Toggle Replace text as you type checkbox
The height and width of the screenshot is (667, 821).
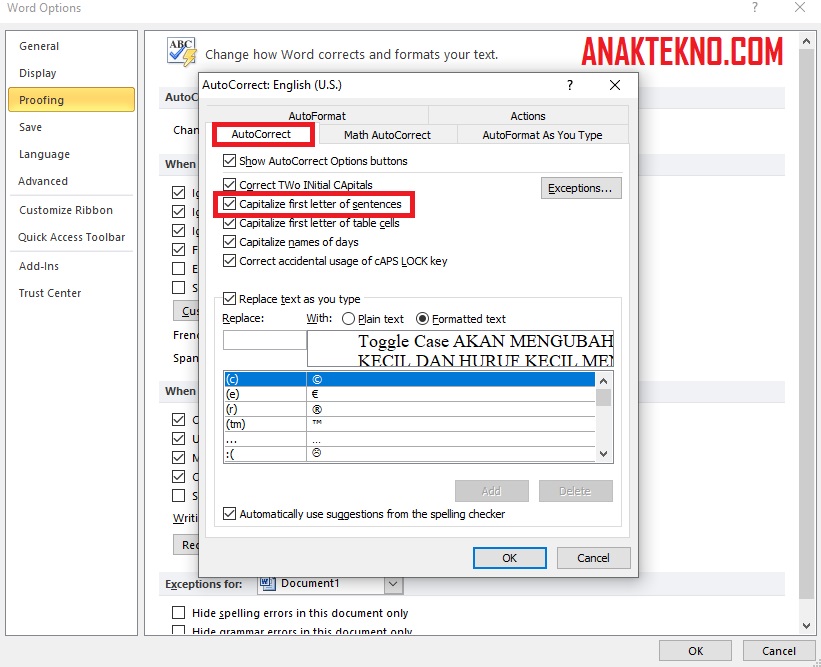point(229,298)
